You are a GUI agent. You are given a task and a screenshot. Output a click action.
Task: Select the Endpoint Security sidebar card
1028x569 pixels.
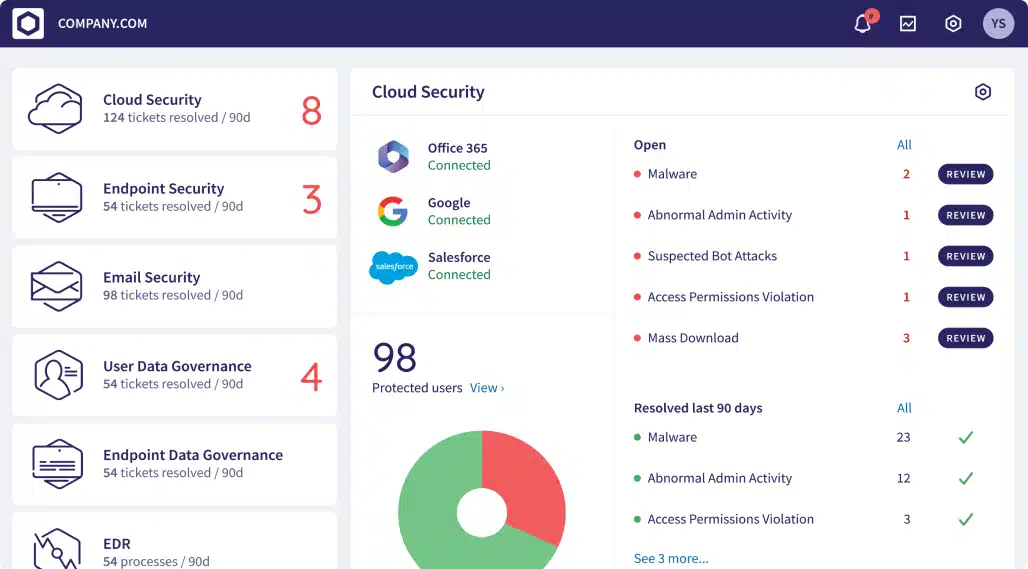[x=174, y=197]
